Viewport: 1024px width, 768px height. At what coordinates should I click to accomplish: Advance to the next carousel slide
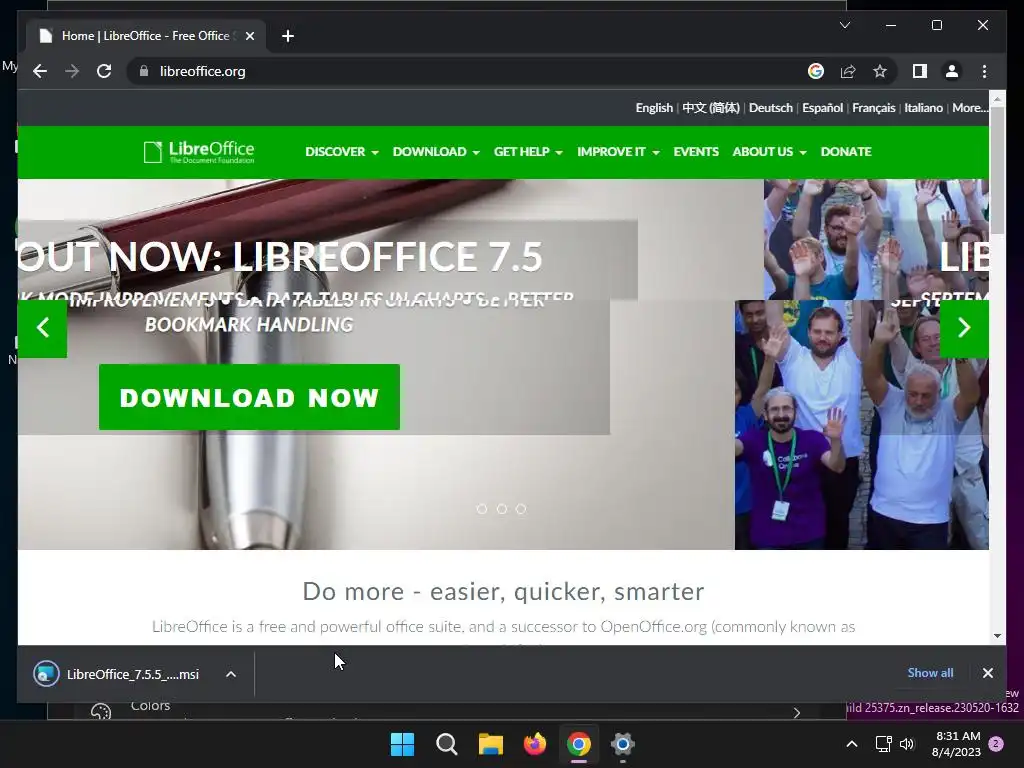point(964,327)
